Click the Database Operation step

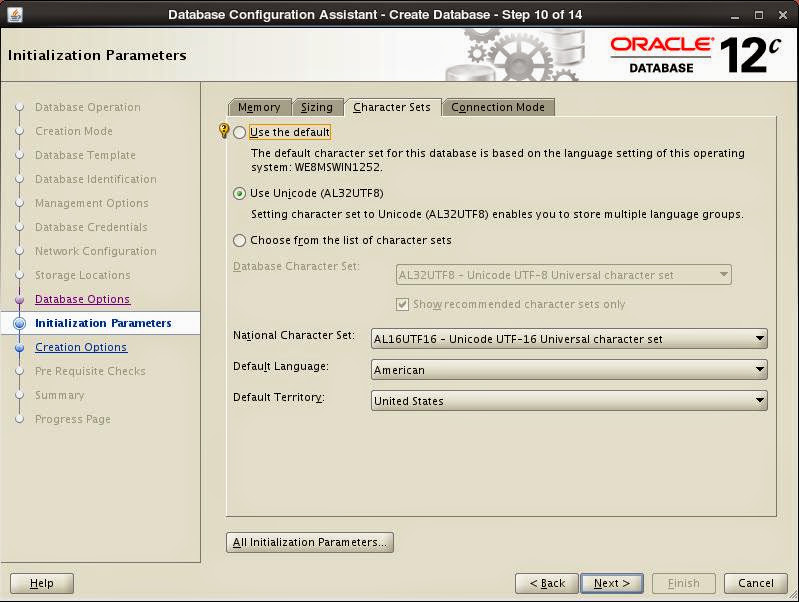[88, 108]
